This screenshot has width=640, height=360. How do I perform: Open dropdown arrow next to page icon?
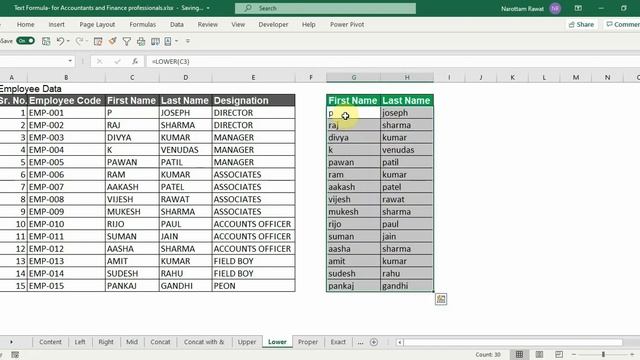[176, 41]
